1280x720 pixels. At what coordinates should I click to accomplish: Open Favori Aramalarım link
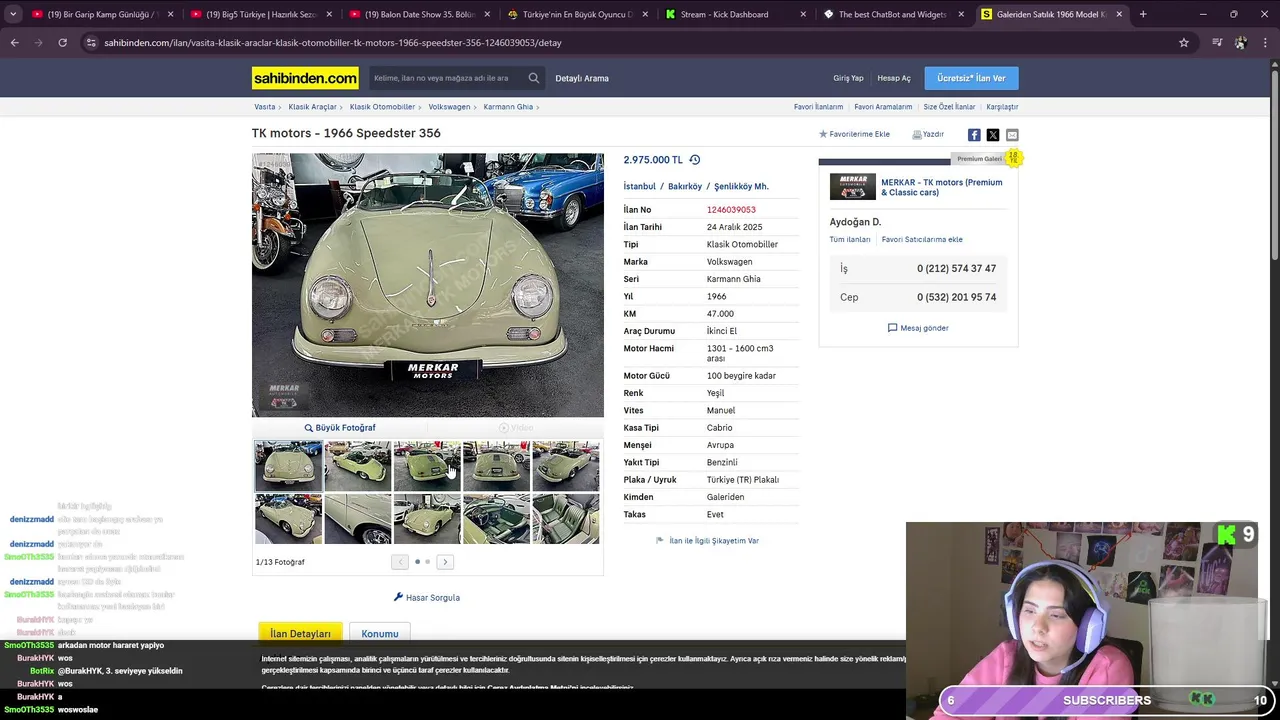coord(883,107)
